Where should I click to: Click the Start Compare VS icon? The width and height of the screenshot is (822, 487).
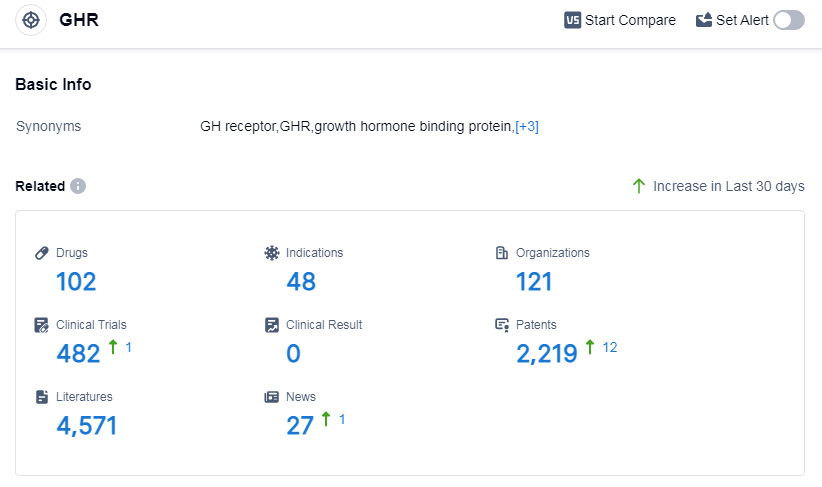(573, 20)
